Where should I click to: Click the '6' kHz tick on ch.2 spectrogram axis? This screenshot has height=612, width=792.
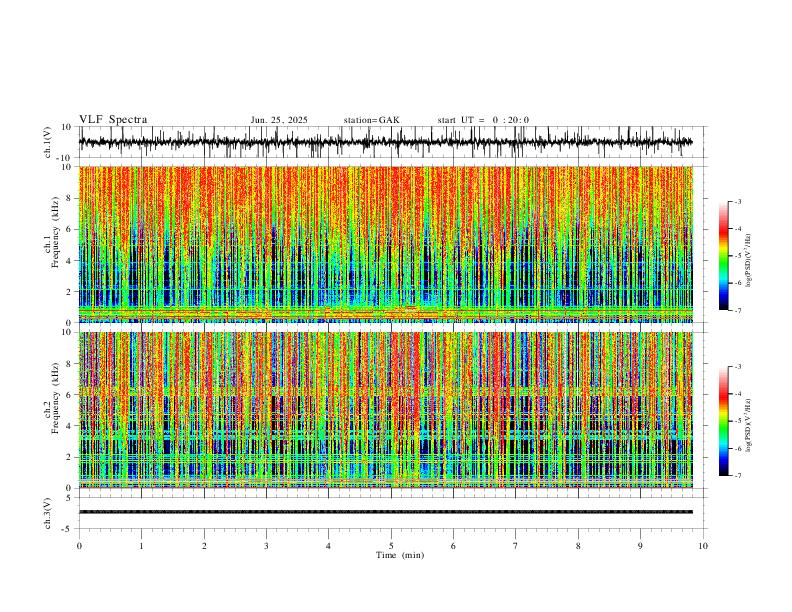coord(70,395)
